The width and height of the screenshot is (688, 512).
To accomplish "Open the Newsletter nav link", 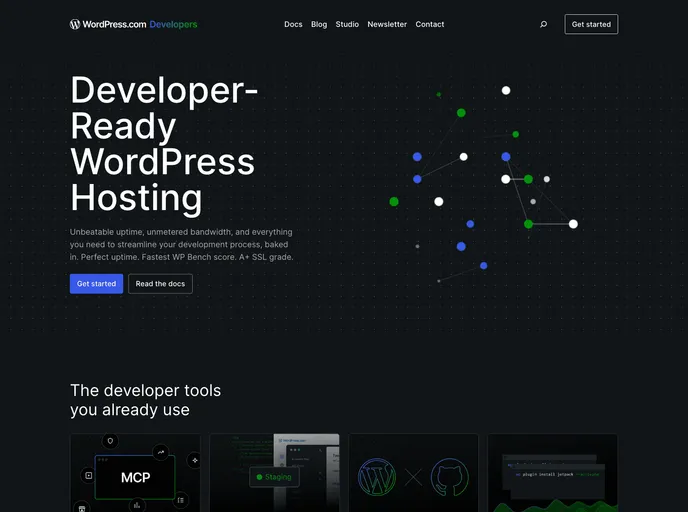I will click(x=387, y=24).
